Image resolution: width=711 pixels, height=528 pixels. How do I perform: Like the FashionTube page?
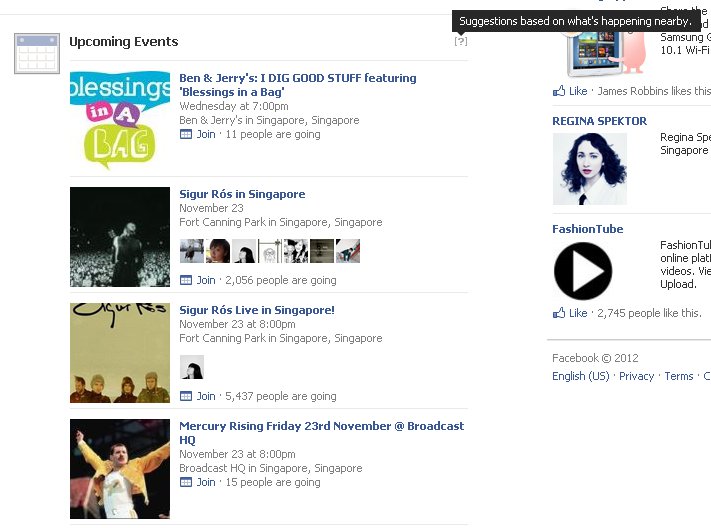578,313
